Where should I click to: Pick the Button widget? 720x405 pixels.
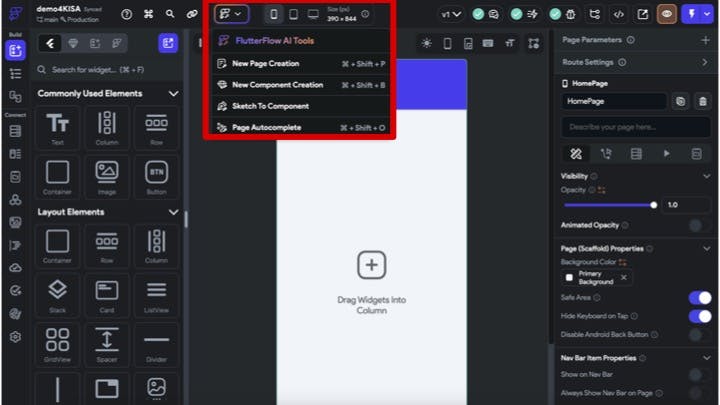(x=156, y=177)
